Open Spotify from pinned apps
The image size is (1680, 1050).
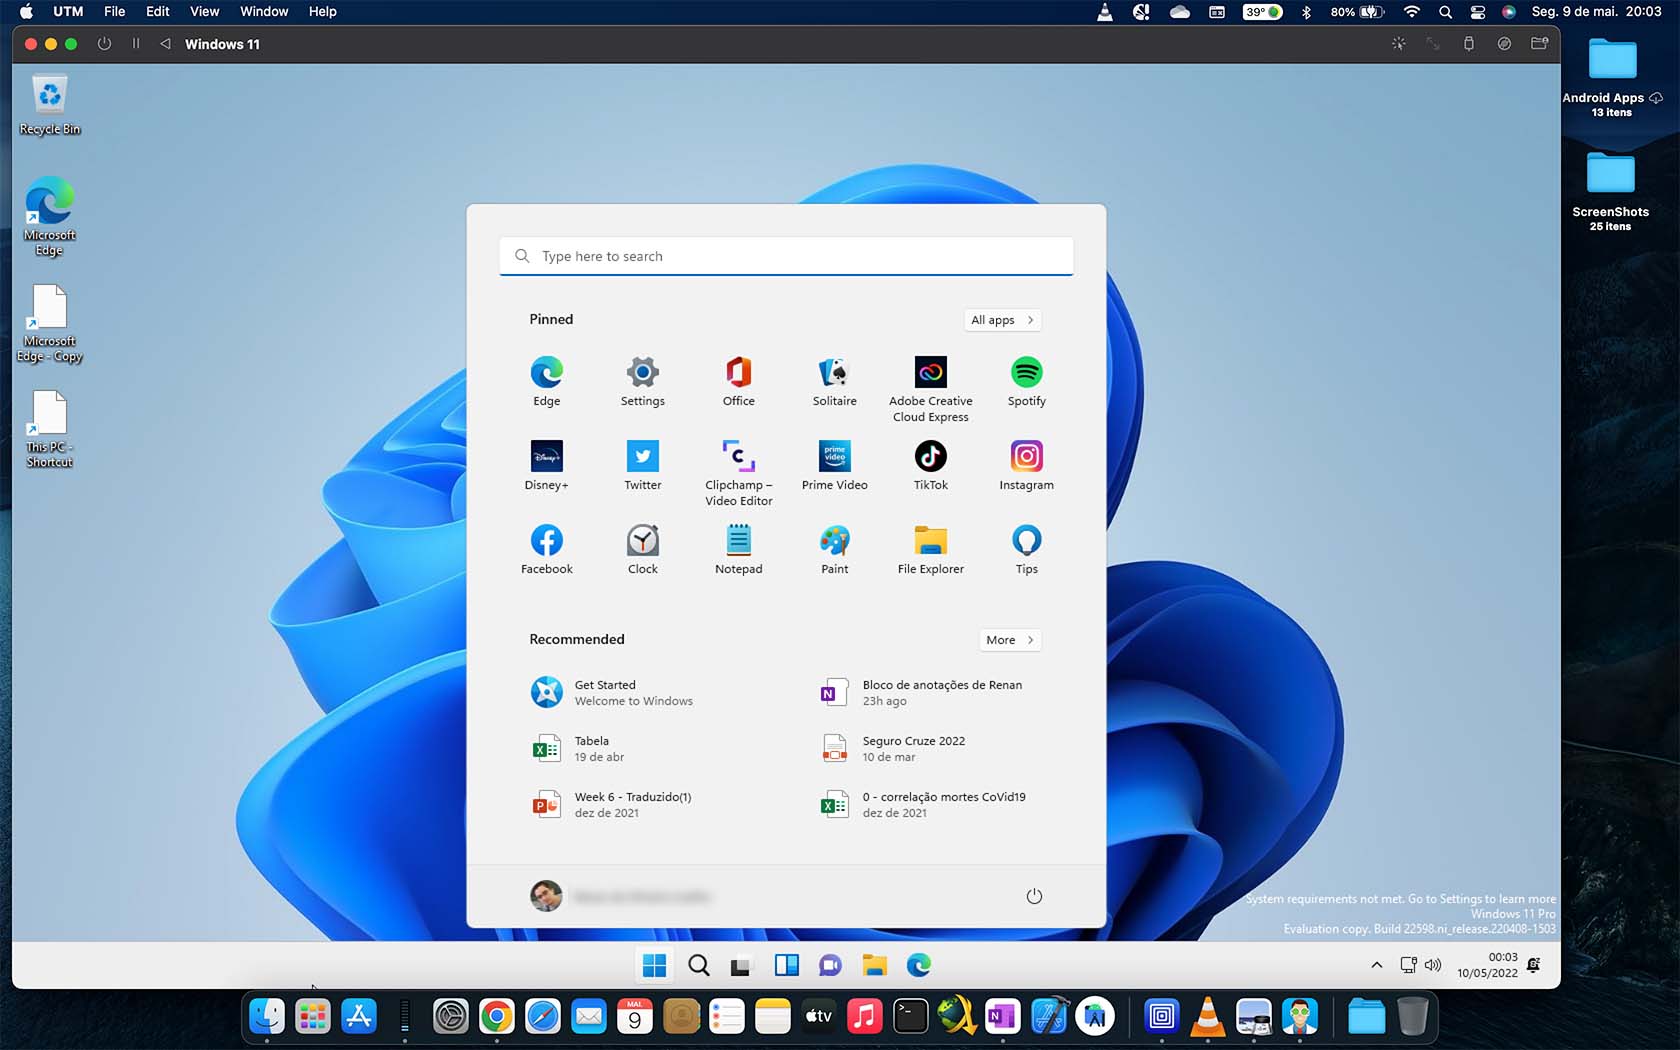pyautogui.click(x=1026, y=381)
